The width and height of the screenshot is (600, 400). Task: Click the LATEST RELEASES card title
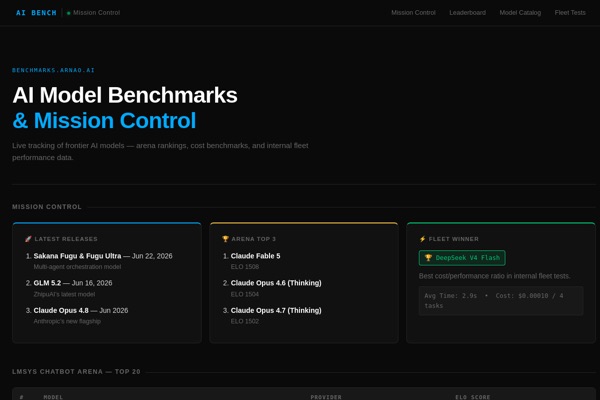coord(66,239)
